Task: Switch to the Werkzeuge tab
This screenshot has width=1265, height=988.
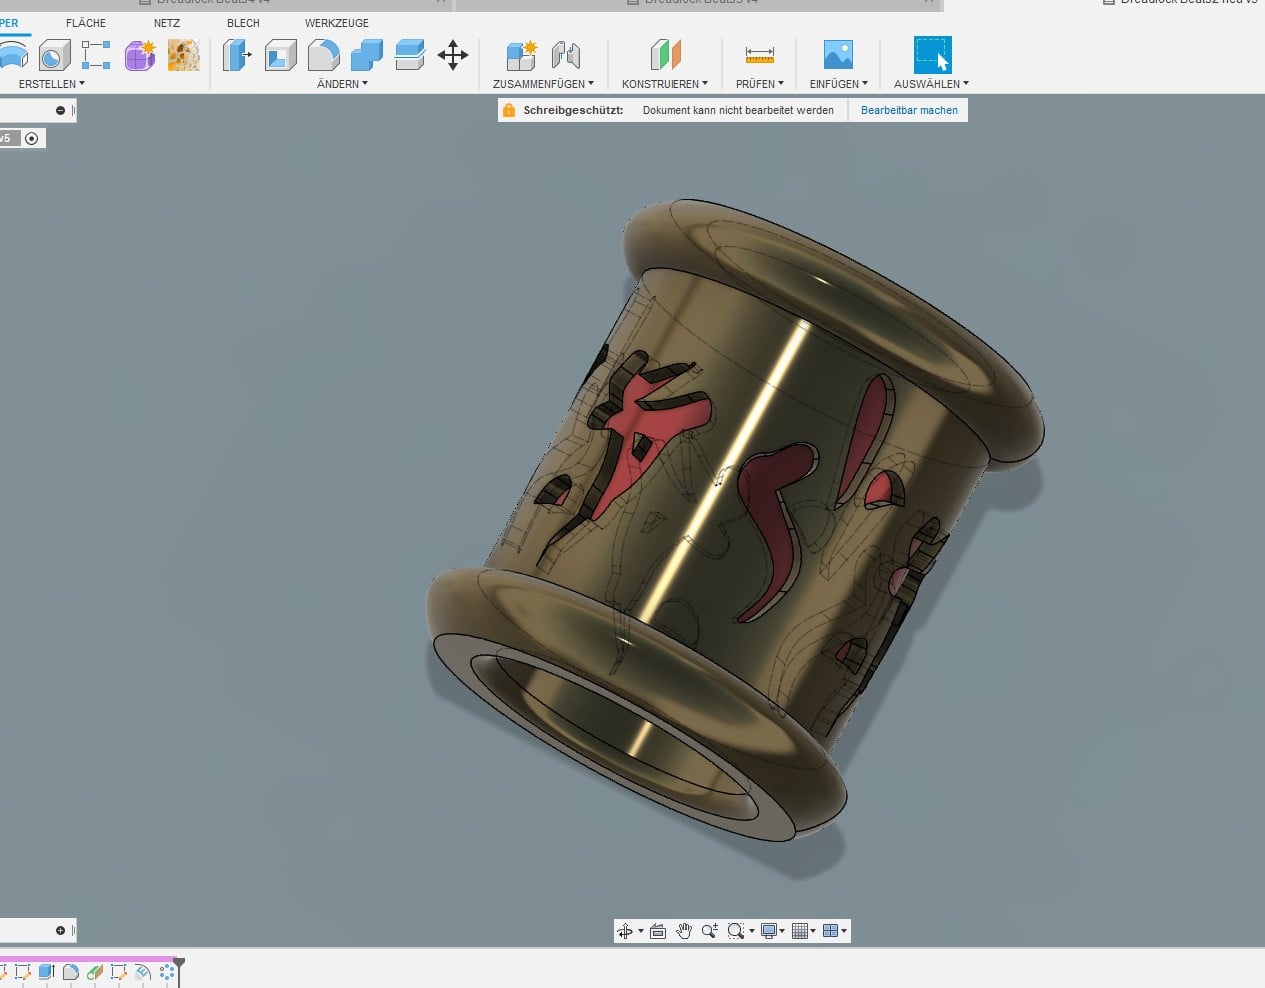Action: pyautogui.click(x=337, y=23)
